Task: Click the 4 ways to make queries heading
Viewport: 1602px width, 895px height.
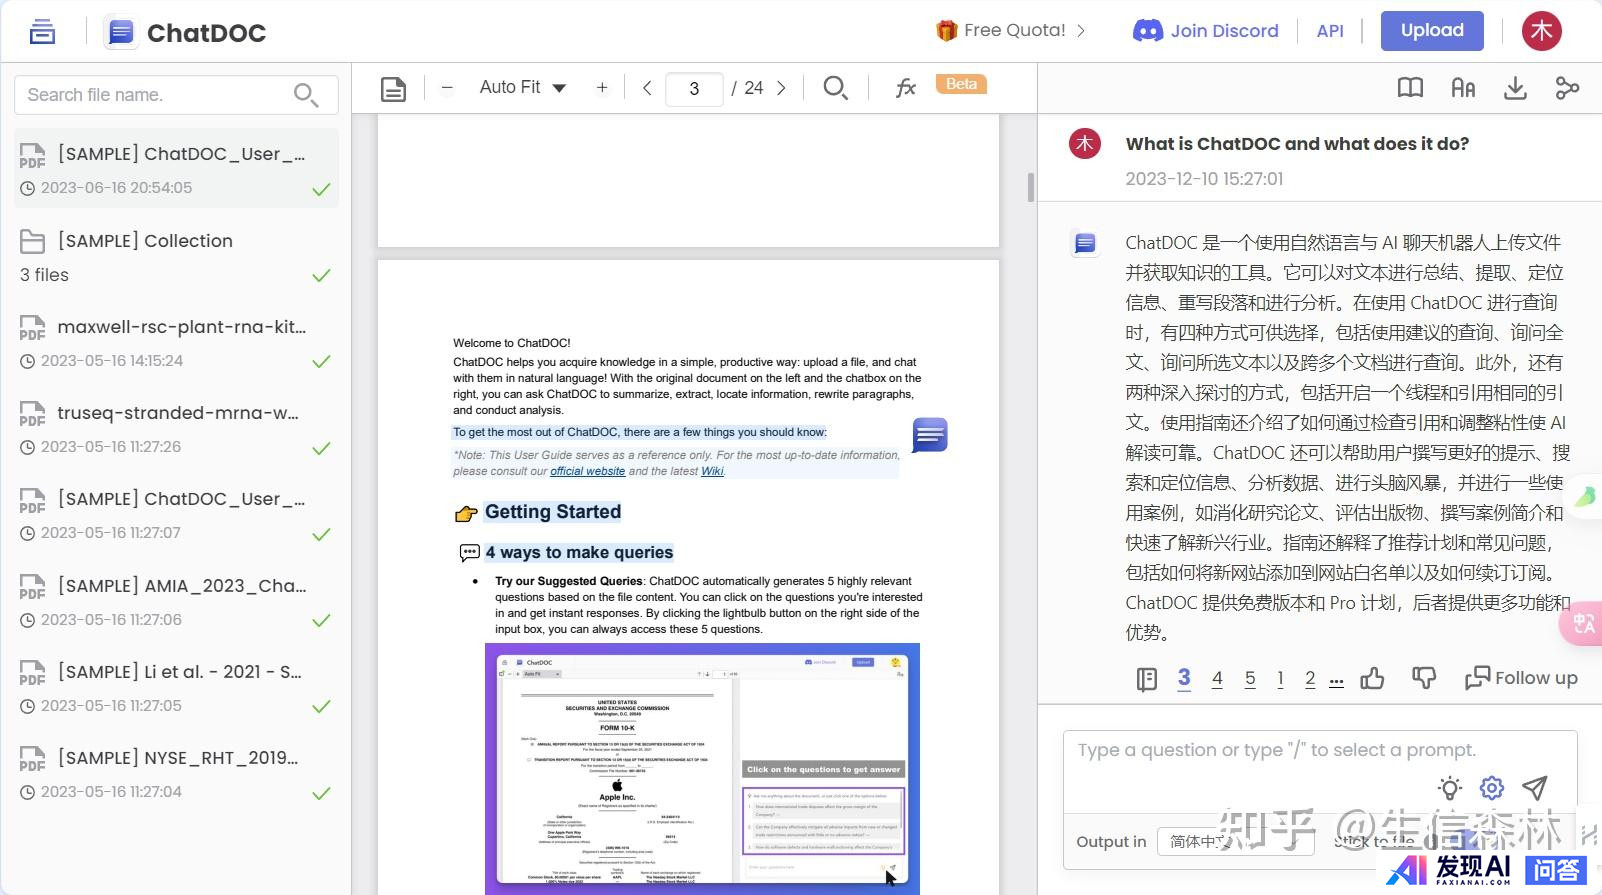Action: tap(579, 552)
